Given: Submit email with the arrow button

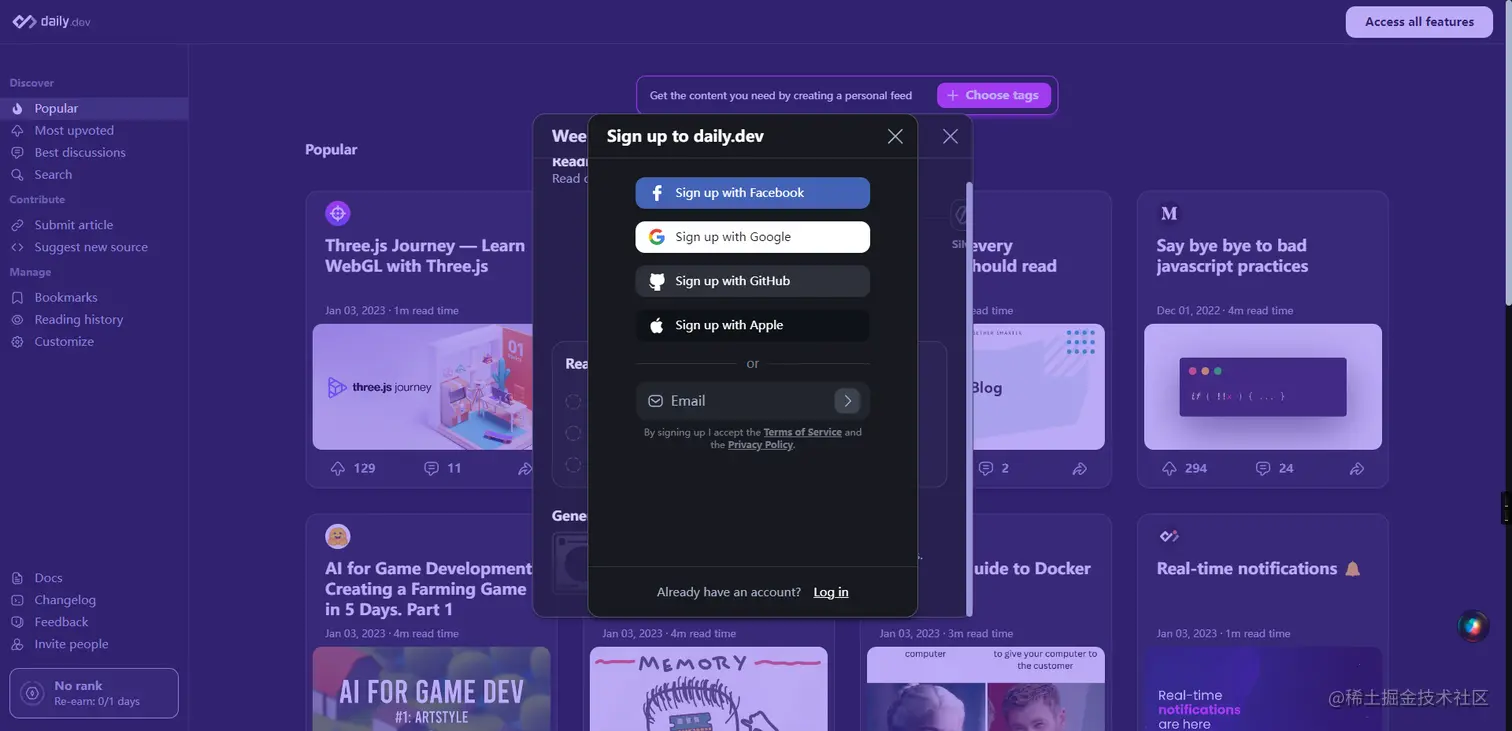Looking at the screenshot, I should point(847,401).
